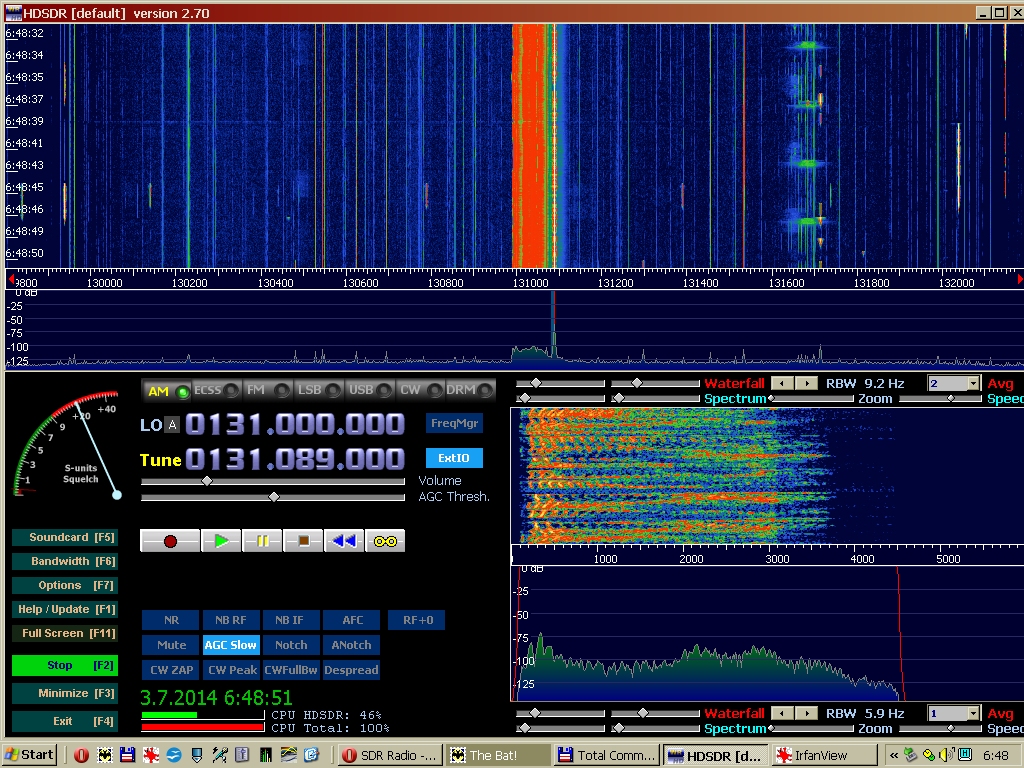Image resolution: width=1024 pixels, height=768 pixels.
Task: Toggle NR noise reduction
Action: (x=171, y=620)
